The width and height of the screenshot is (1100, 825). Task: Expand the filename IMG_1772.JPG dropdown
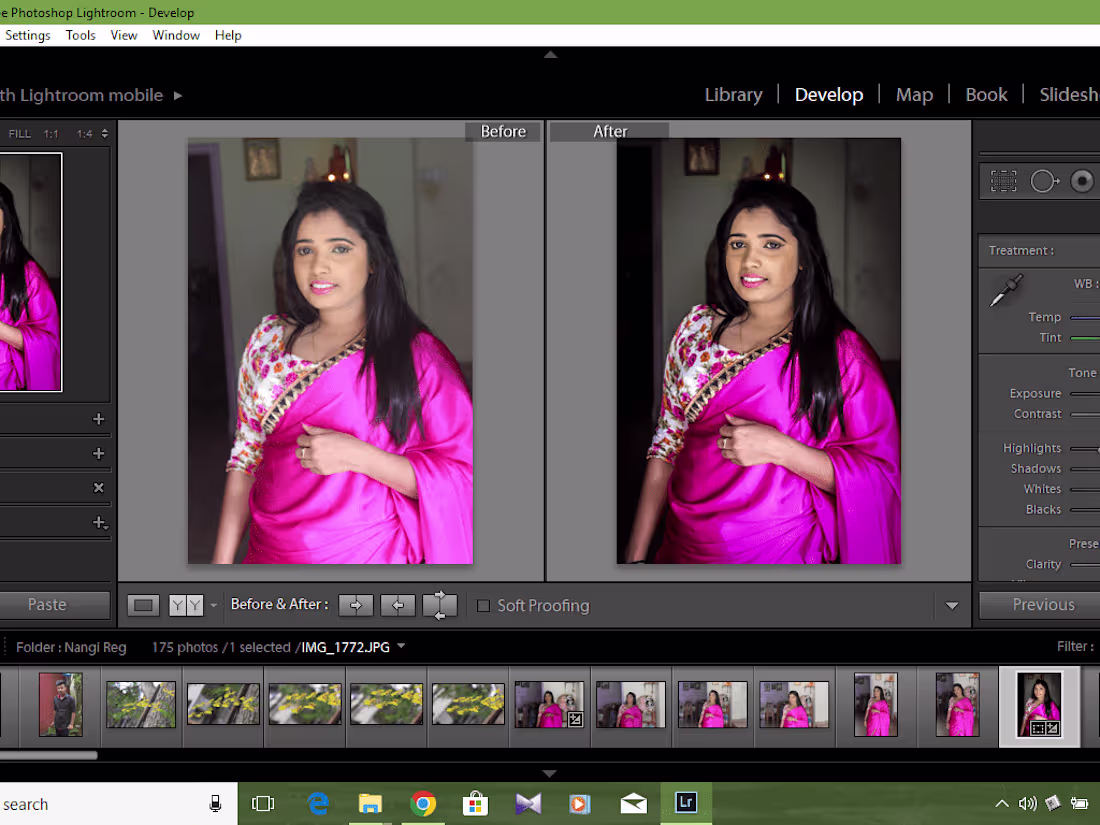click(x=400, y=647)
